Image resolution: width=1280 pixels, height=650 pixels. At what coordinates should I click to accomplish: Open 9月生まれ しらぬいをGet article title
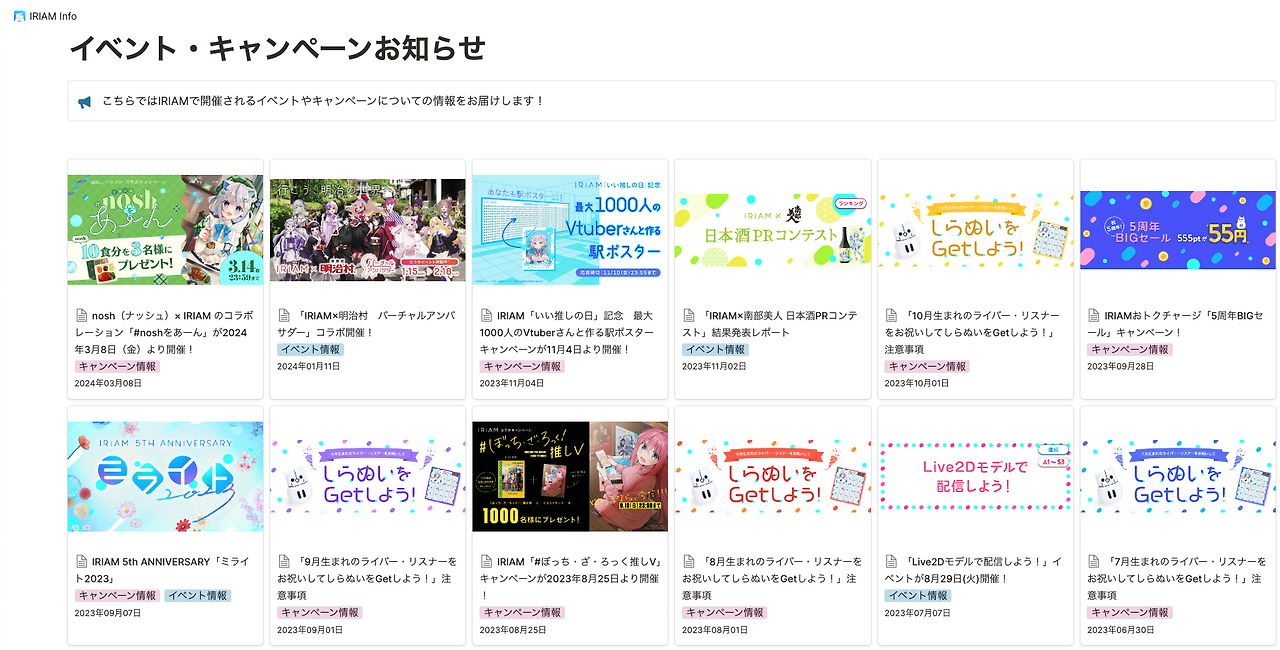tap(368, 578)
